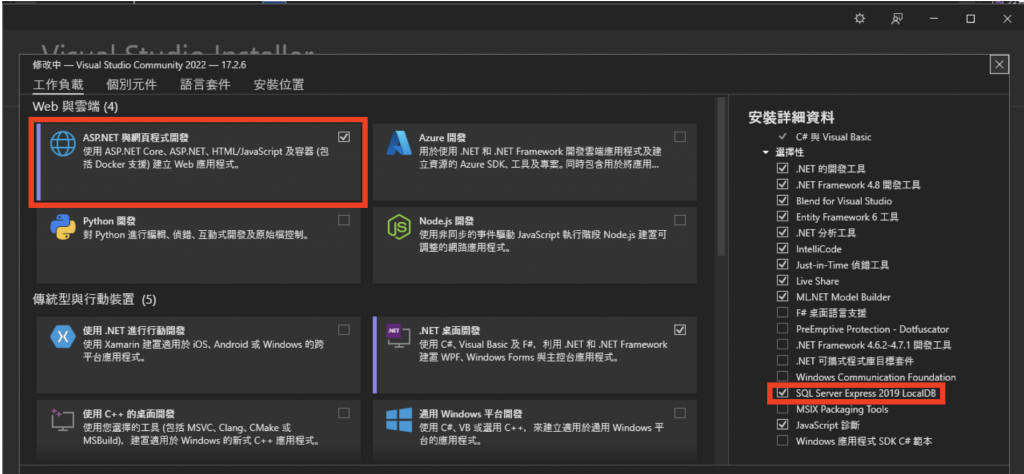Check the C++ desktop development checkbox

(344, 413)
